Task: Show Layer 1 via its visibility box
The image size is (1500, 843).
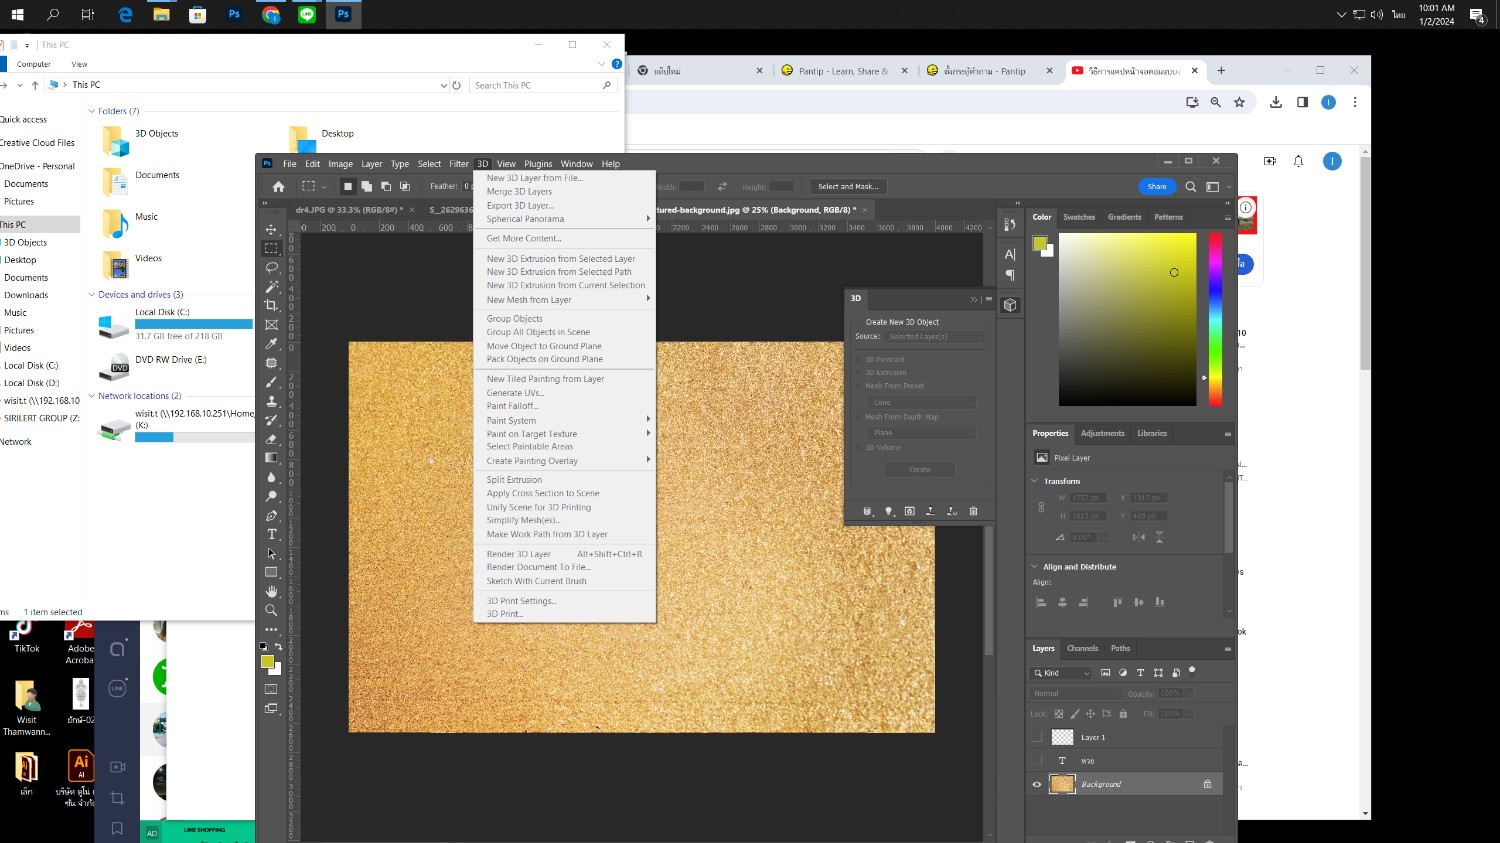Action: [x=1037, y=737]
